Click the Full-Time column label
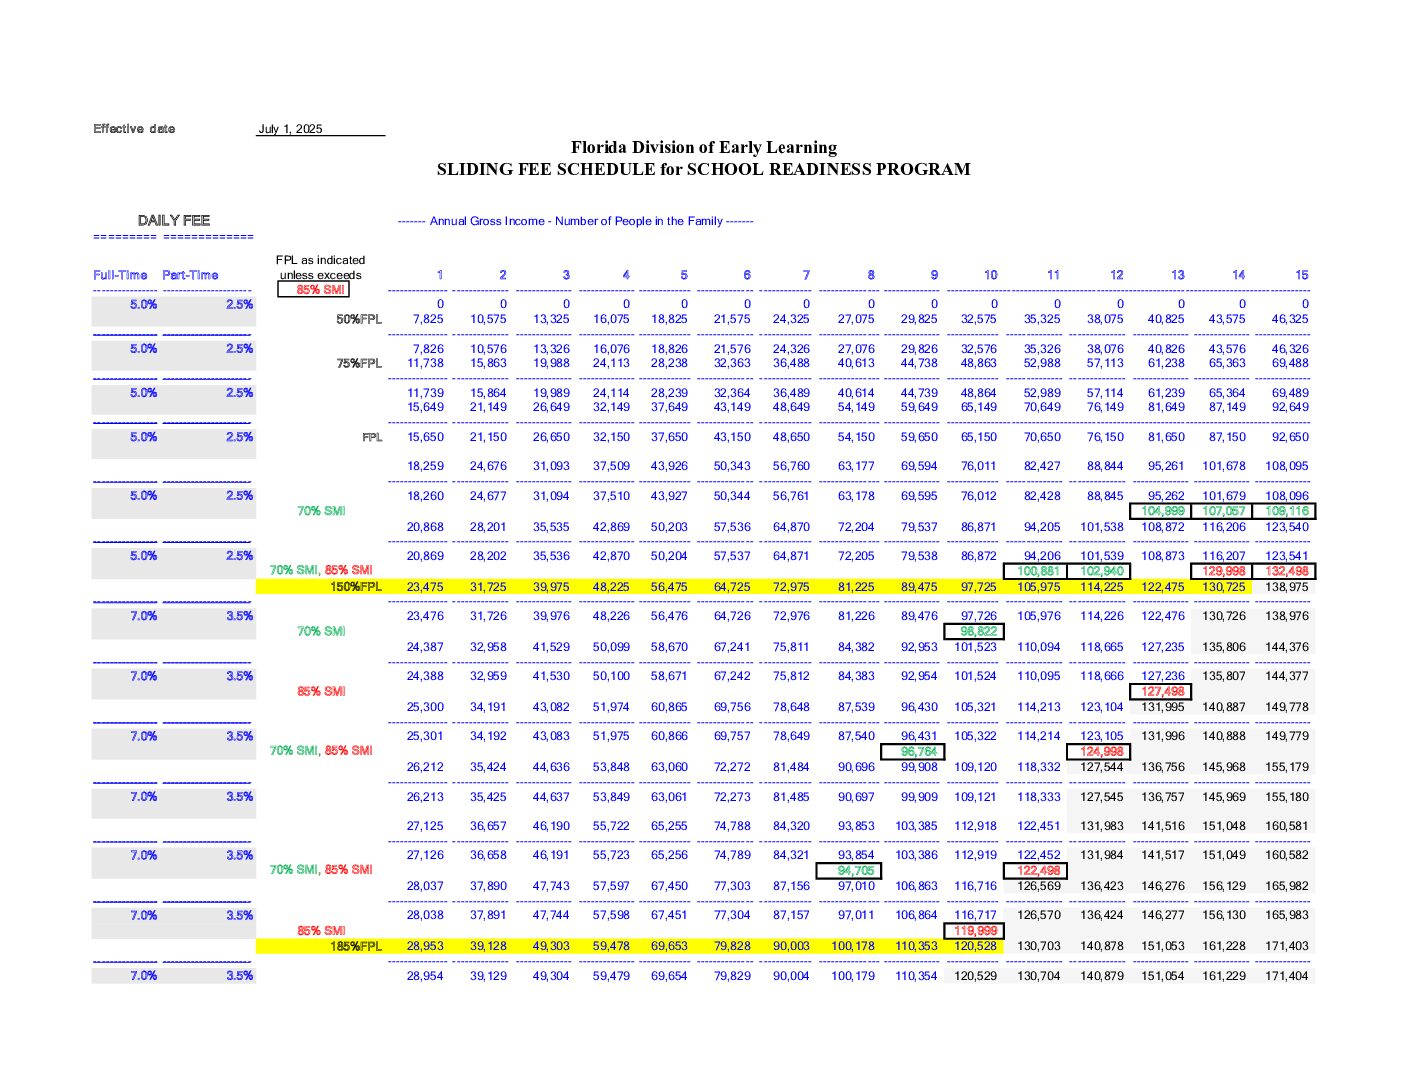The width and height of the screenshot is (1408, 1088). [120, 275]
